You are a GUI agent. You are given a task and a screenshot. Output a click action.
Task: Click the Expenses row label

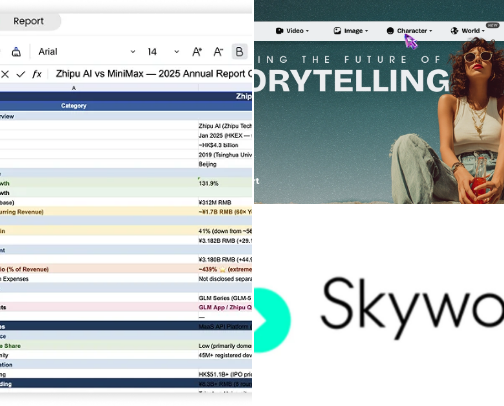pos(15,279)
